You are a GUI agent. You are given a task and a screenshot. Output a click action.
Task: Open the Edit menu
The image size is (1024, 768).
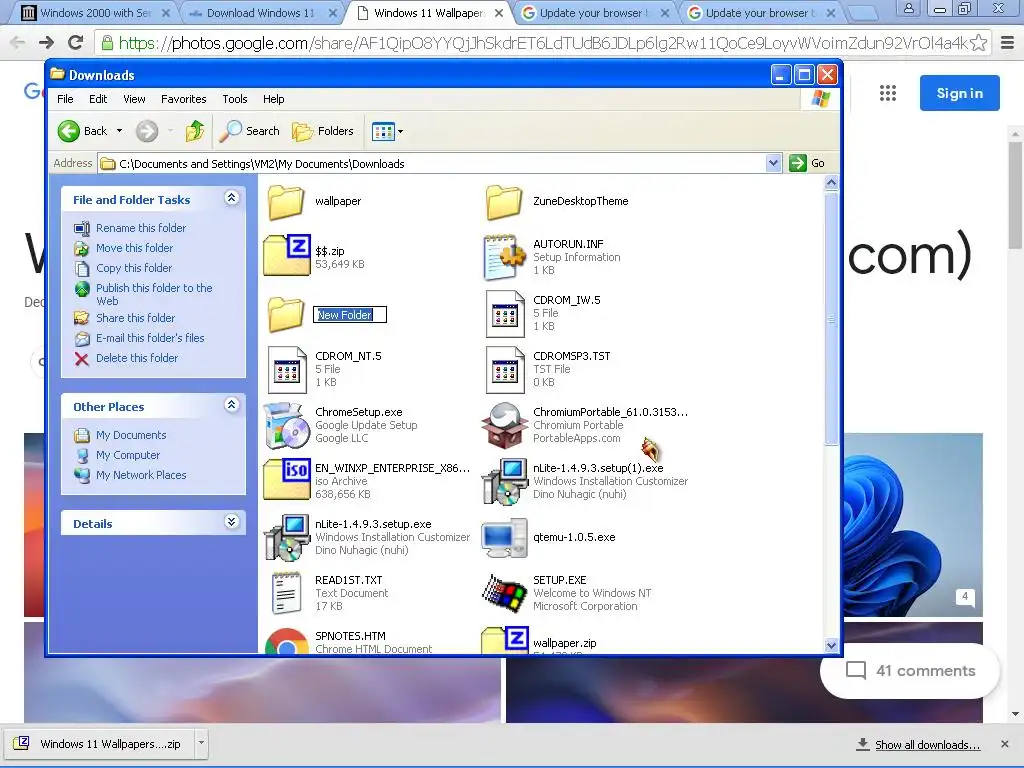pyautogui.click(x=98, y=99)
